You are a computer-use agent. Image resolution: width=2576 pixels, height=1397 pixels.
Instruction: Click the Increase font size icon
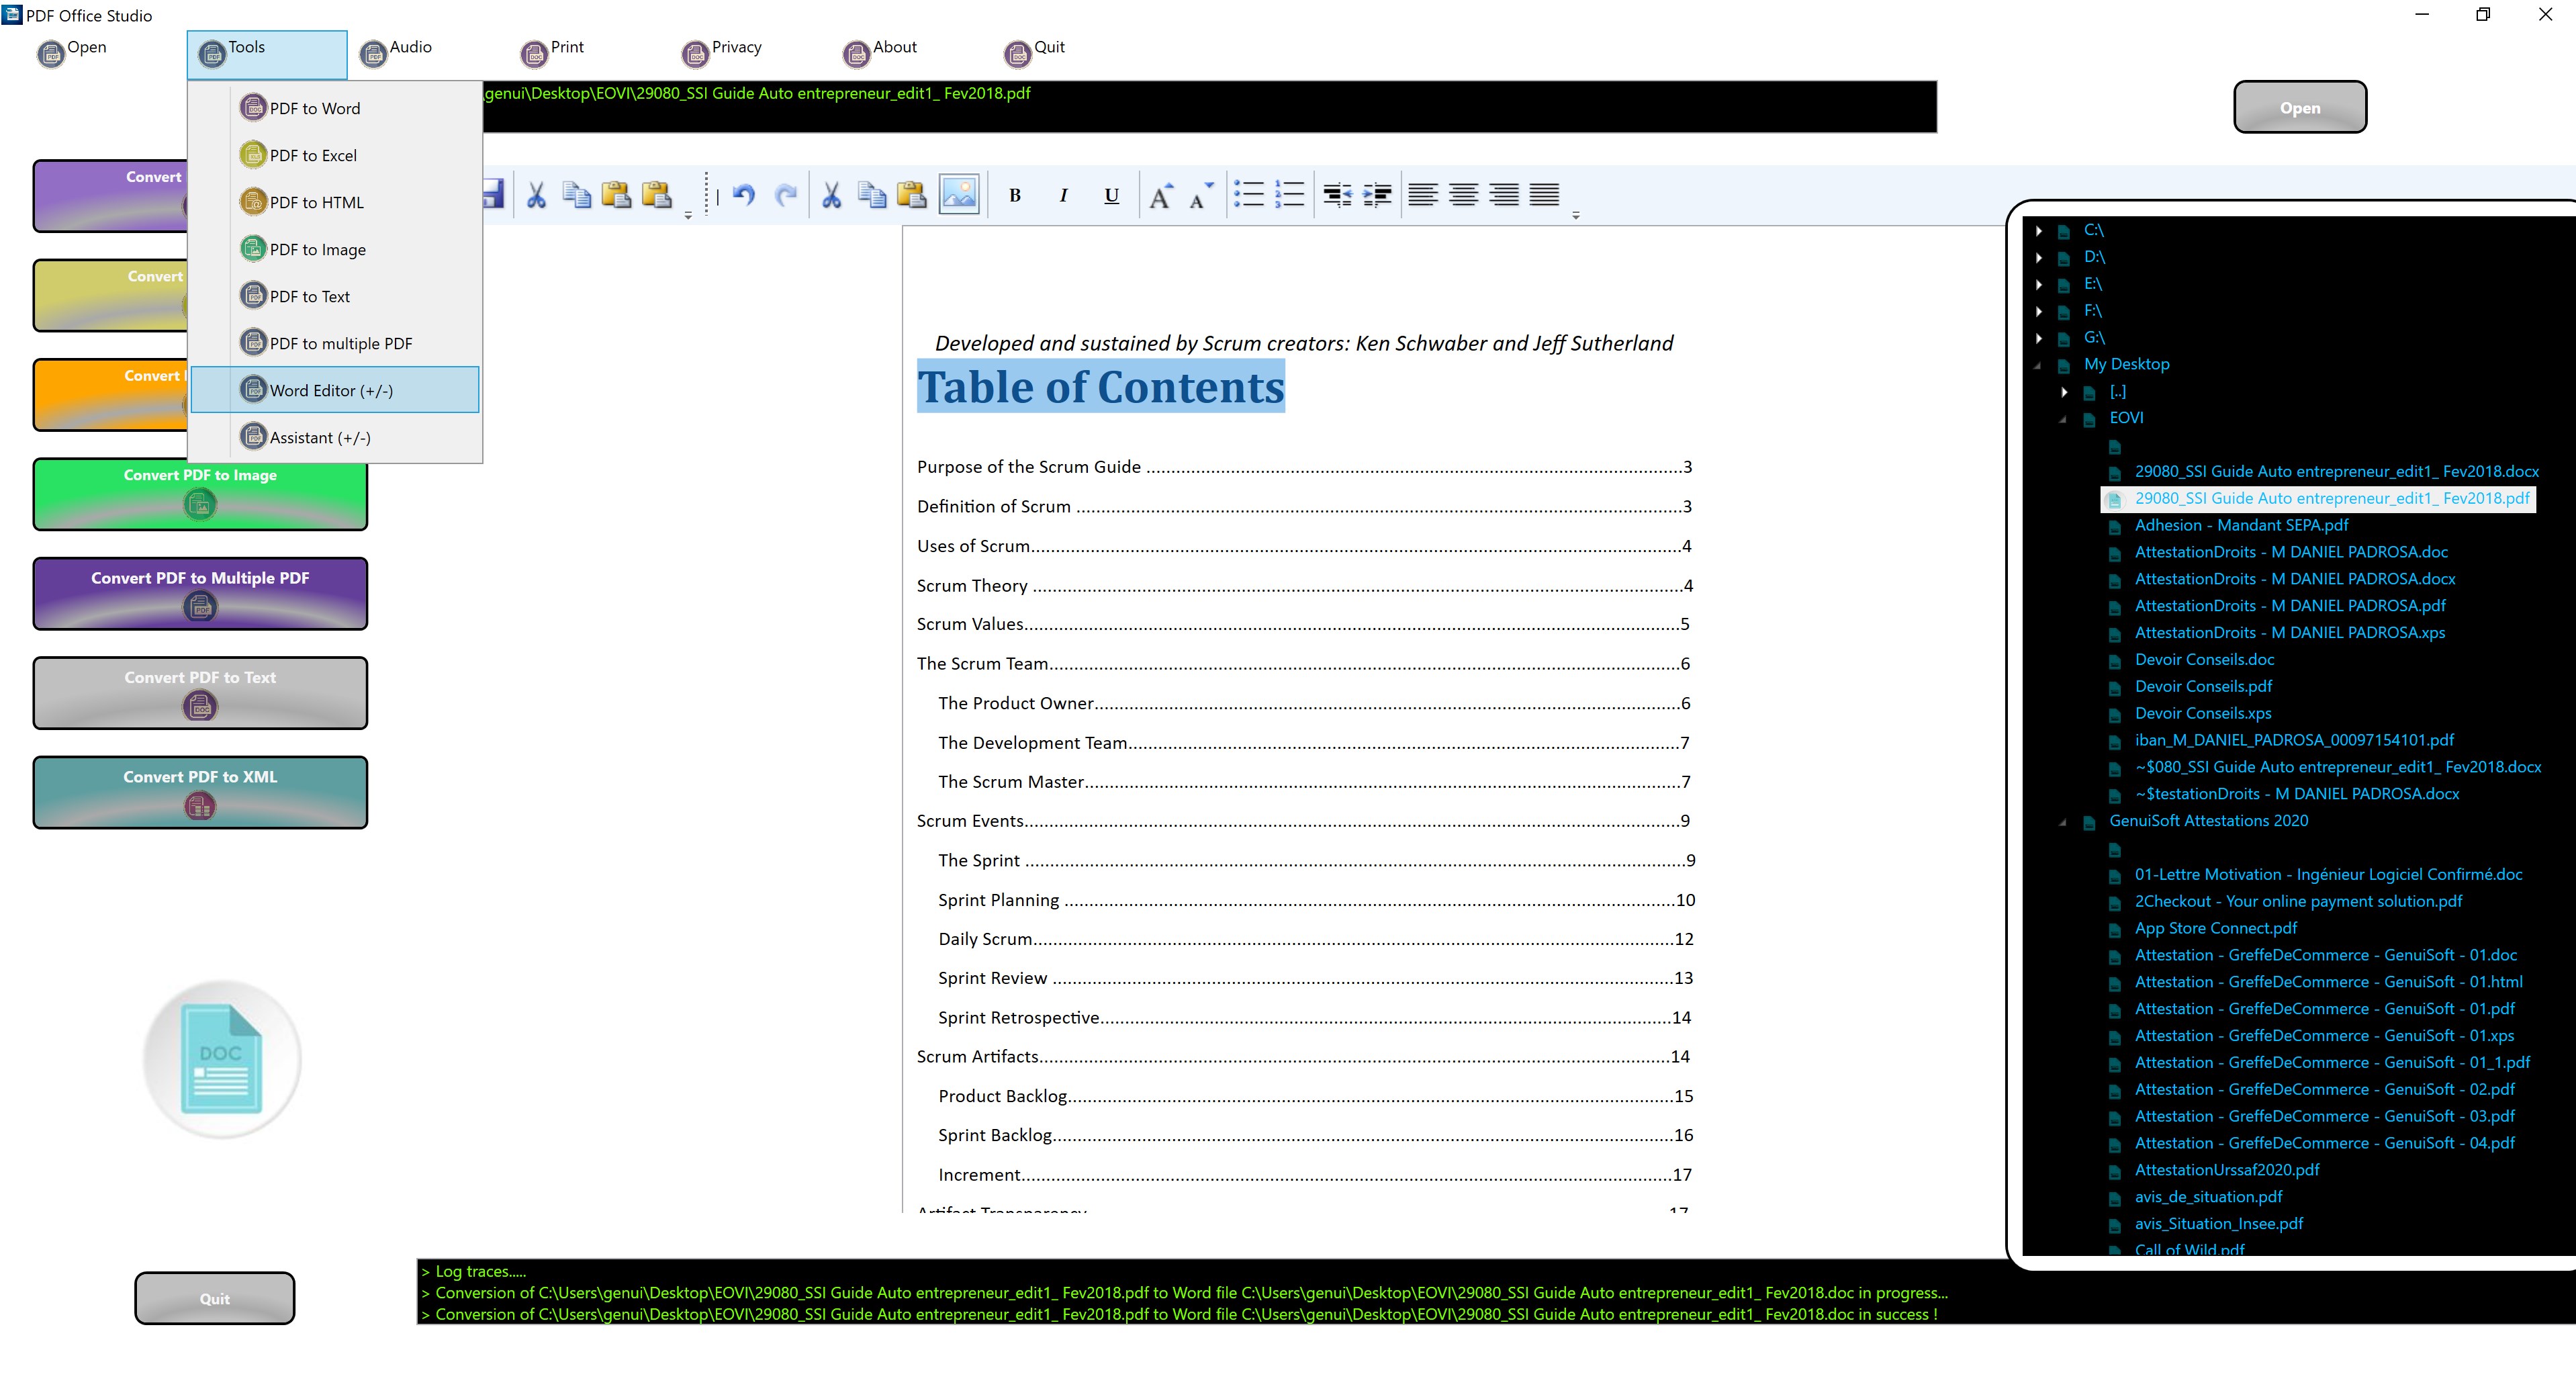point(1160,194)
